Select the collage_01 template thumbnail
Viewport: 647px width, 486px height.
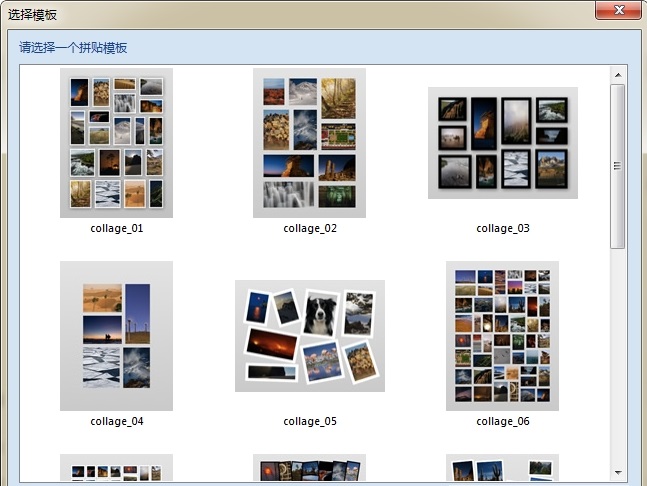click(x=116, y=143)
